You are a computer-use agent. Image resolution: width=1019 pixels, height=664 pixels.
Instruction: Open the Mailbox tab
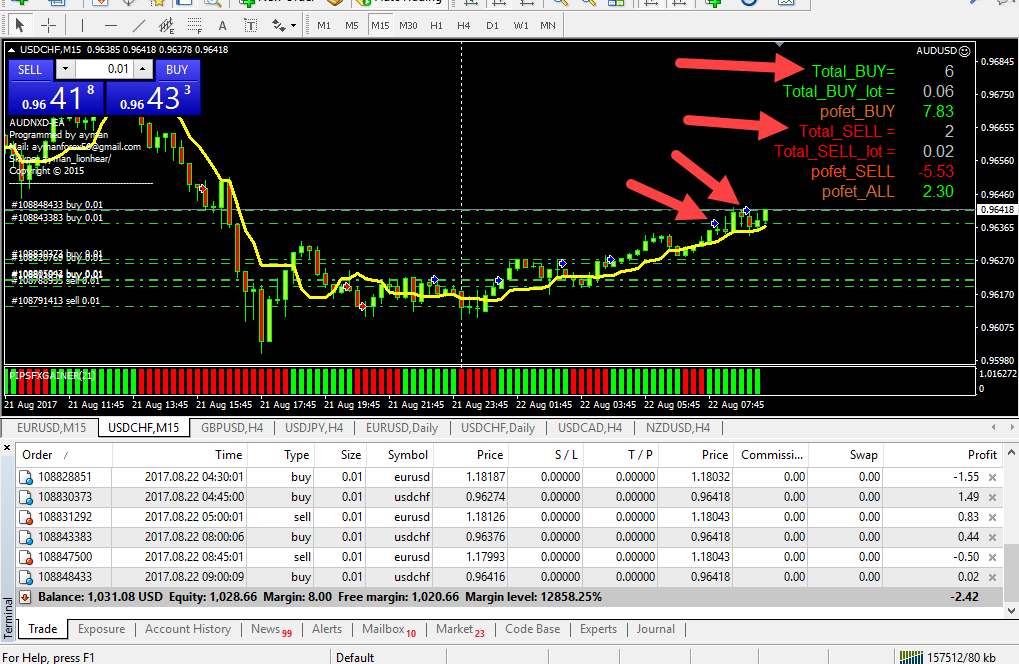coord(389,630)
